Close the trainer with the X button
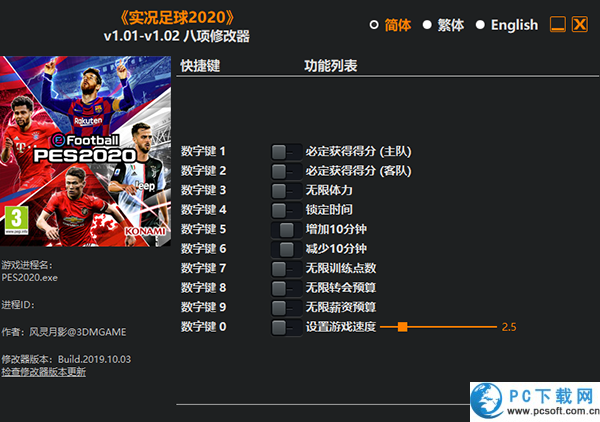This screenshot has height=422, width=600. (580, 24)
